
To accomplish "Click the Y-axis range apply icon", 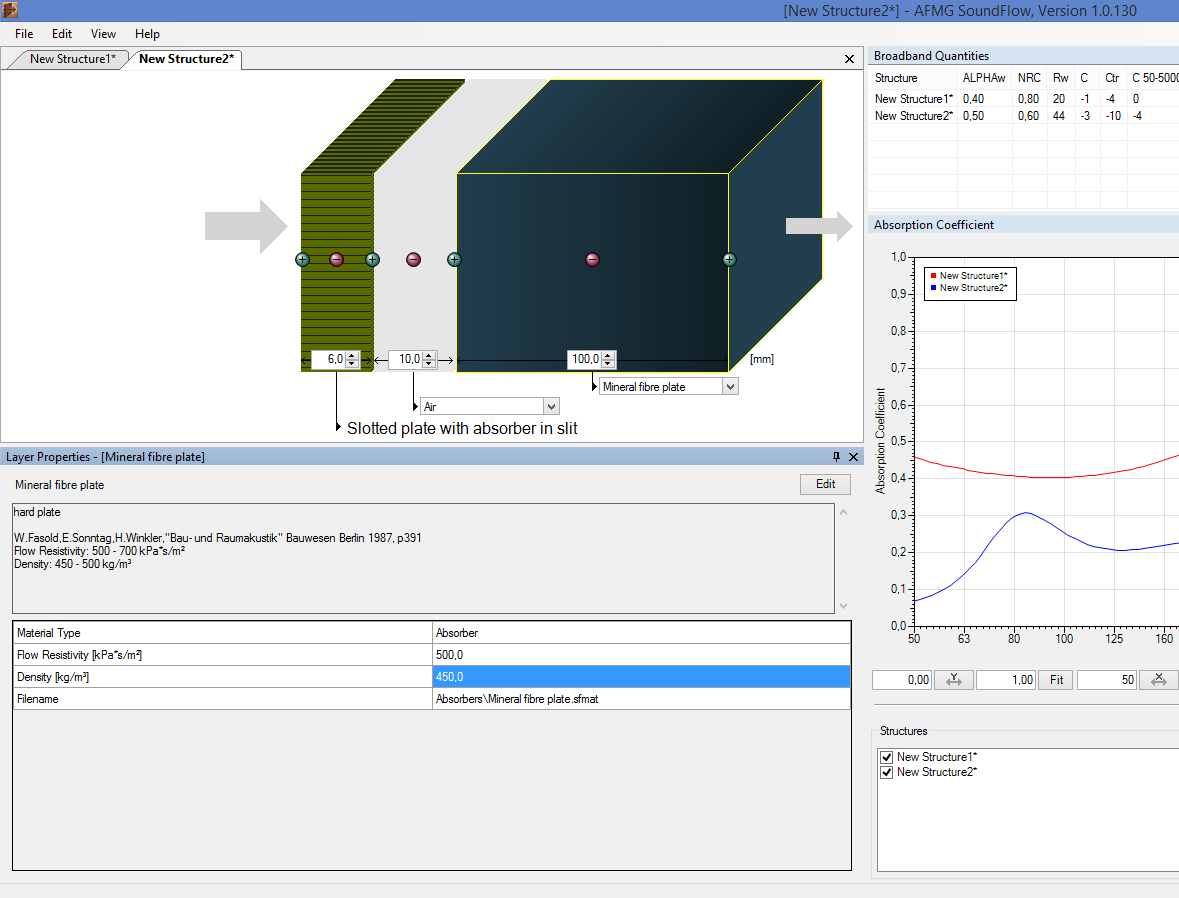I will 953,680.
